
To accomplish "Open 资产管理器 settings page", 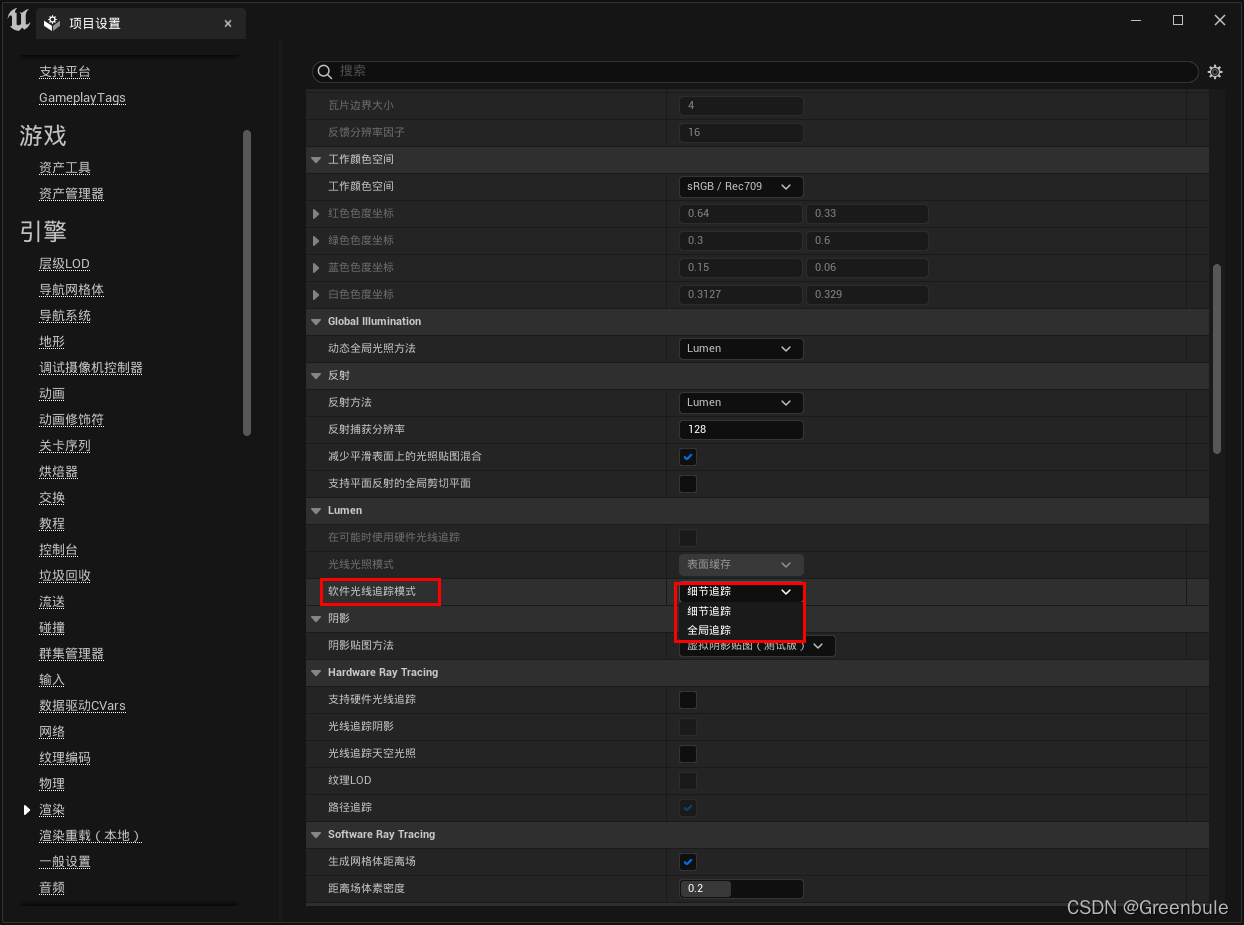I will 71,194.
